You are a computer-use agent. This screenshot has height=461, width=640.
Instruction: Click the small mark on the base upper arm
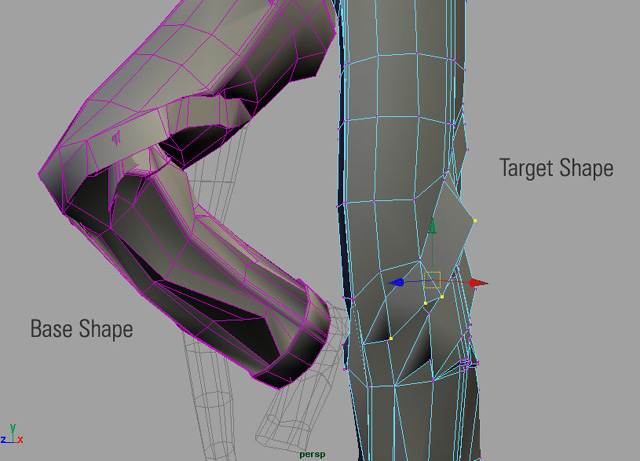[116, 137]
